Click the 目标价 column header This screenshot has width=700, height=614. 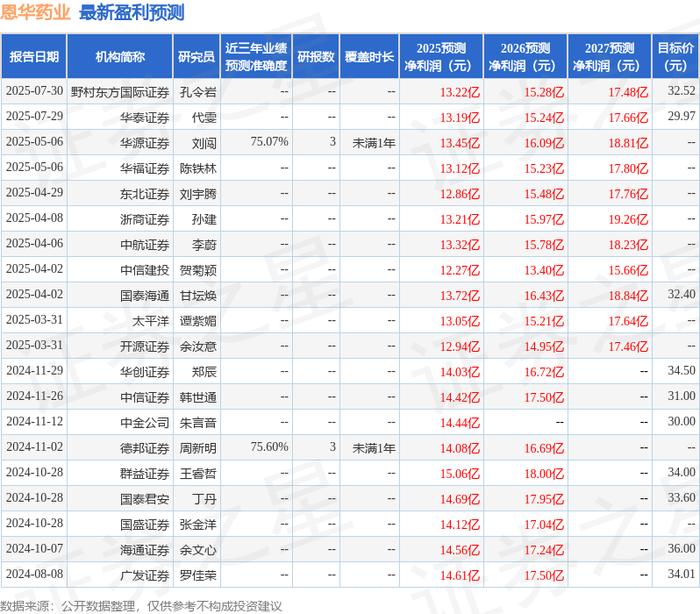pyautogui.click(x=675, y=57)
